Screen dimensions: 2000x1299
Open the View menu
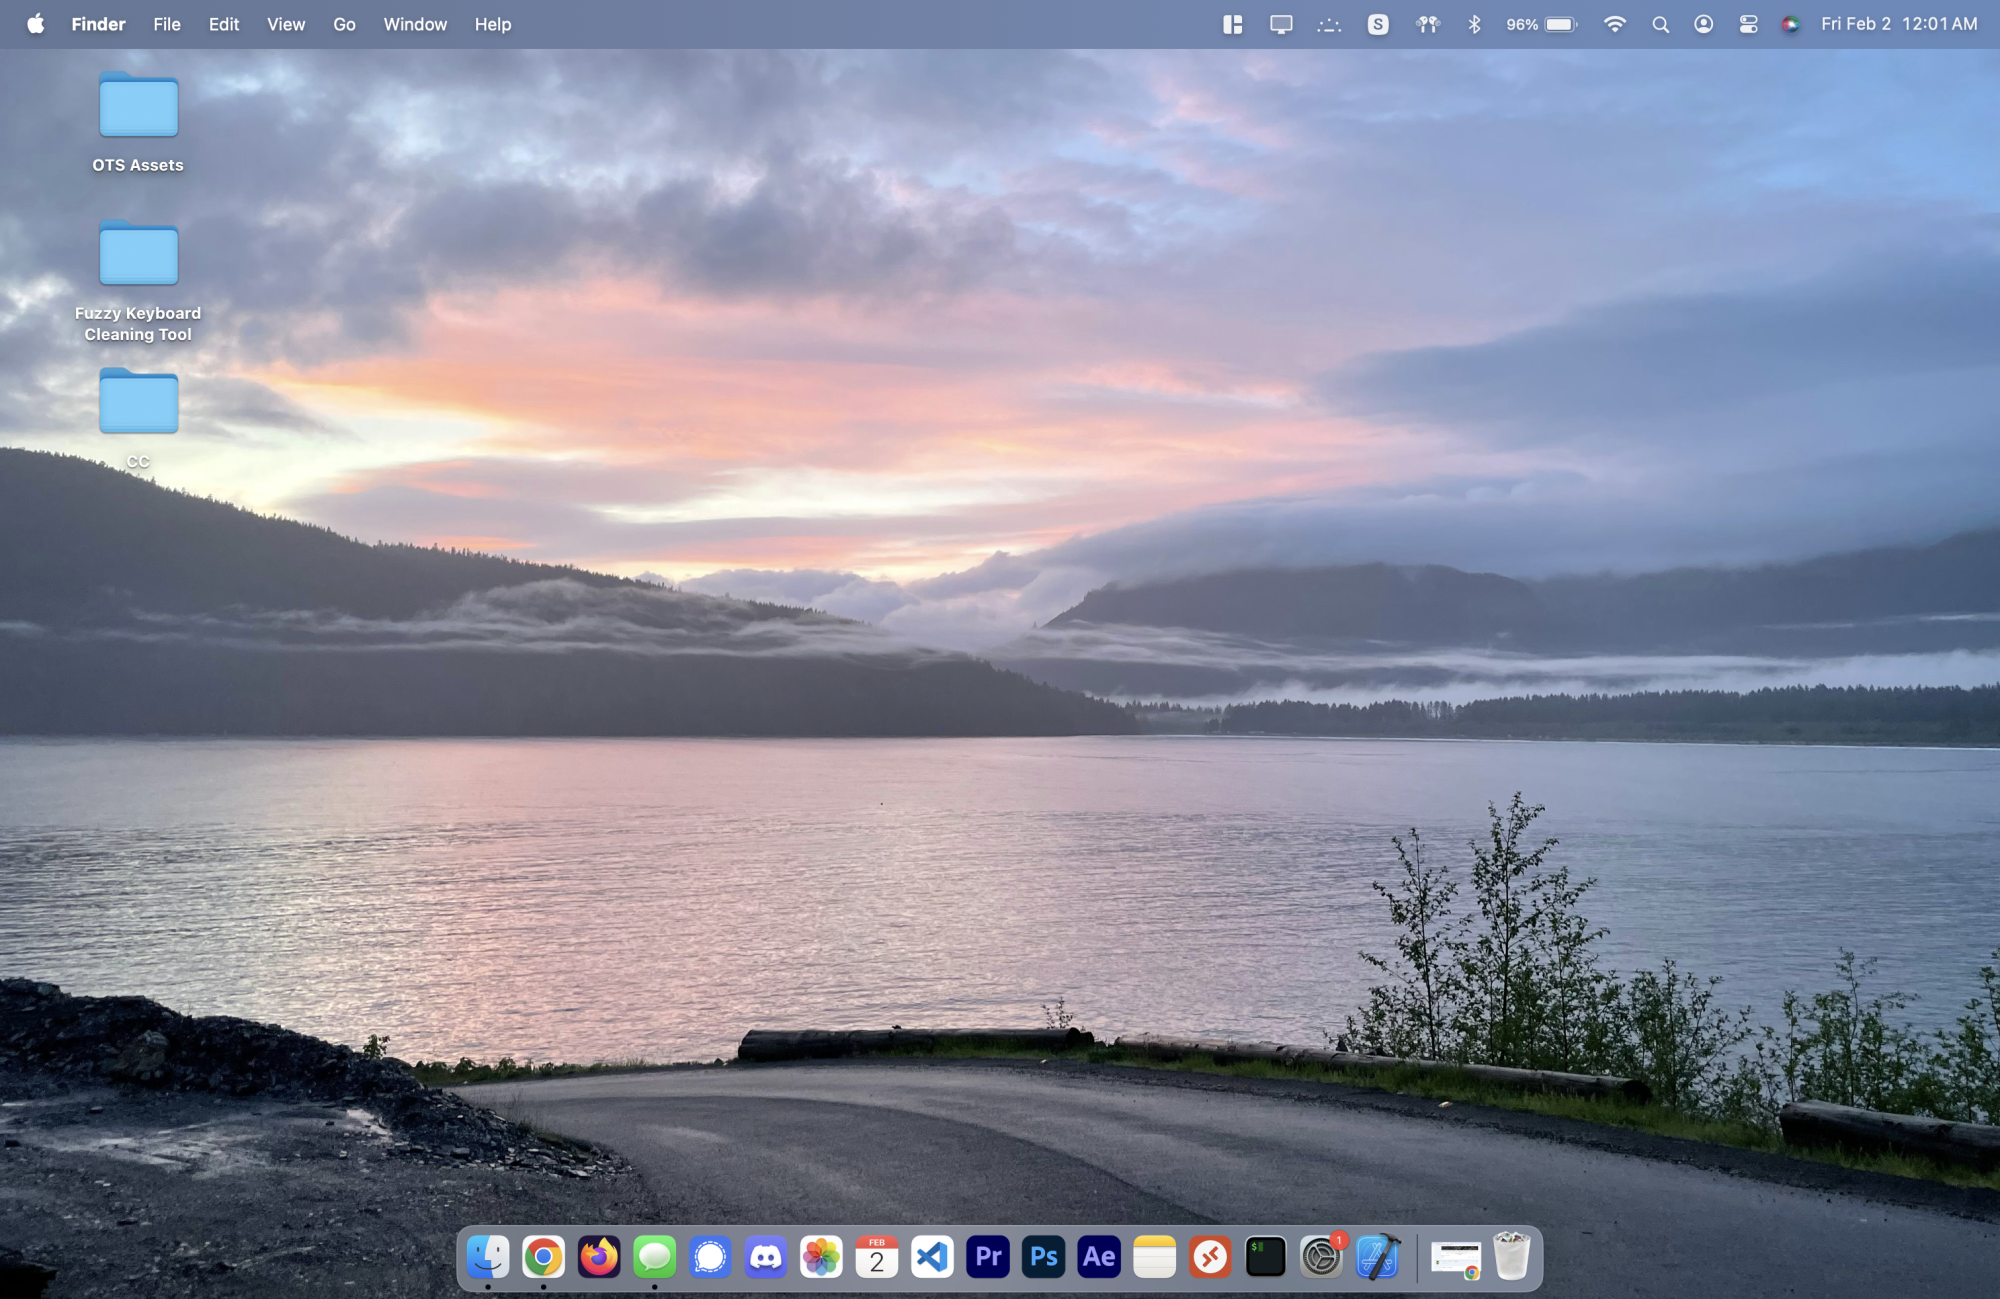pyautogui.click(x=285, y=24)
